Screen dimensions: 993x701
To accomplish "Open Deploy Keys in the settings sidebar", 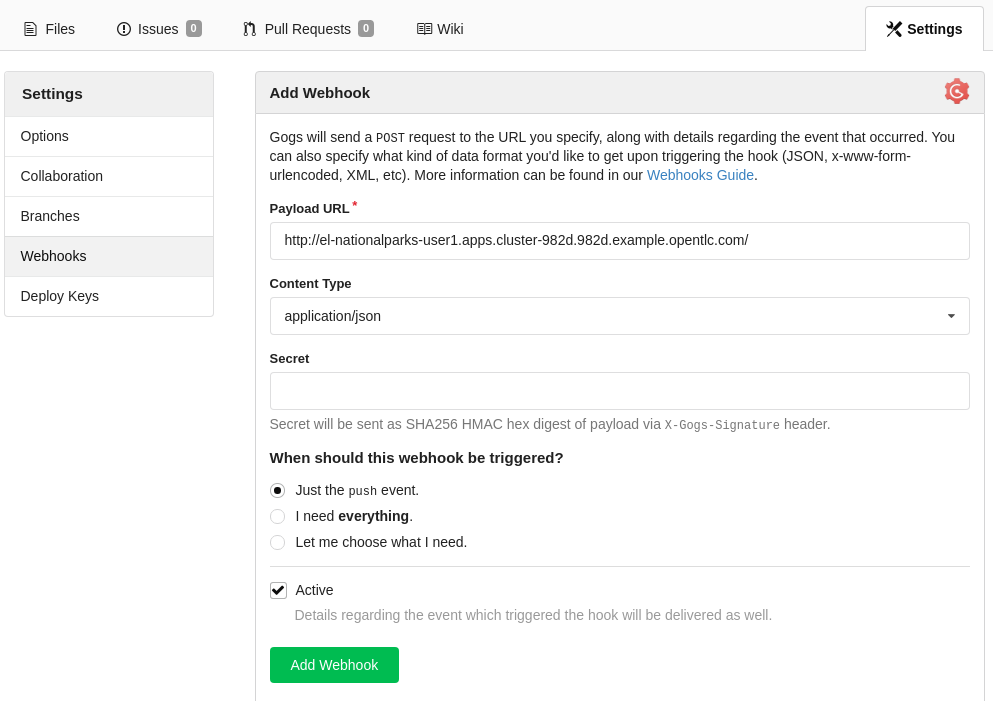I will click(x=60, y=296).
